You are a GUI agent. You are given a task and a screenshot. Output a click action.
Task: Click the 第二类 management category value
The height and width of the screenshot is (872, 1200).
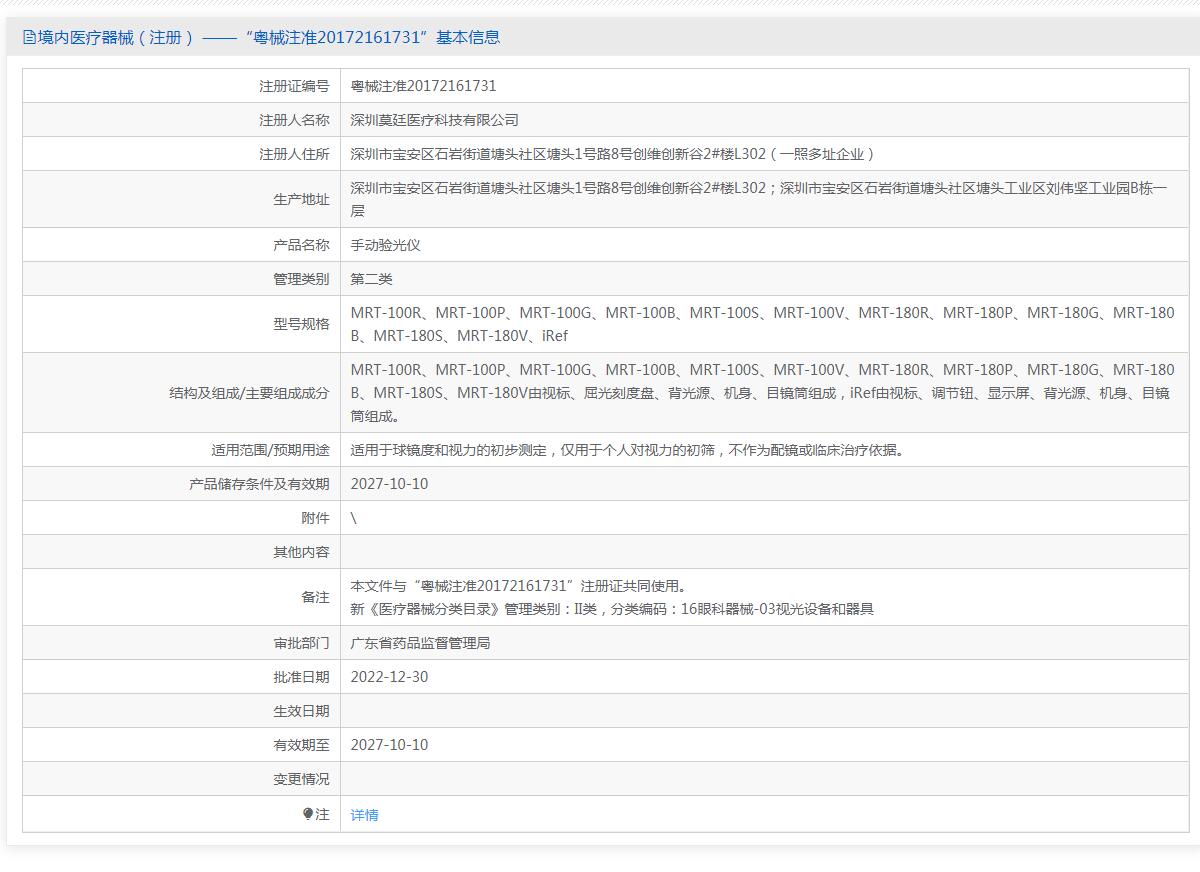pos(371,279)
